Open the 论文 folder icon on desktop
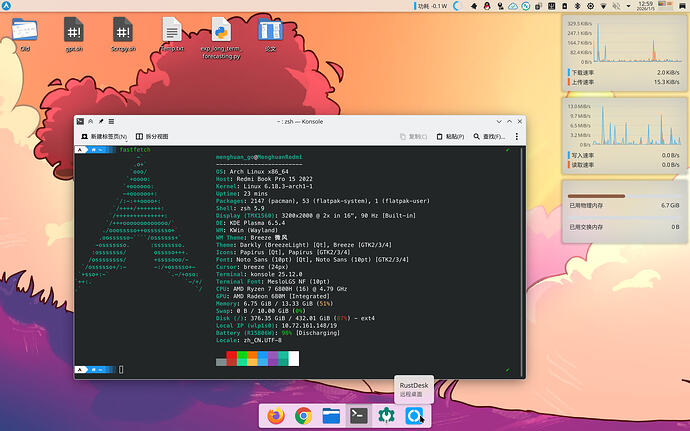The width and height of the screenshot is (690, 431). pos(270,34)
